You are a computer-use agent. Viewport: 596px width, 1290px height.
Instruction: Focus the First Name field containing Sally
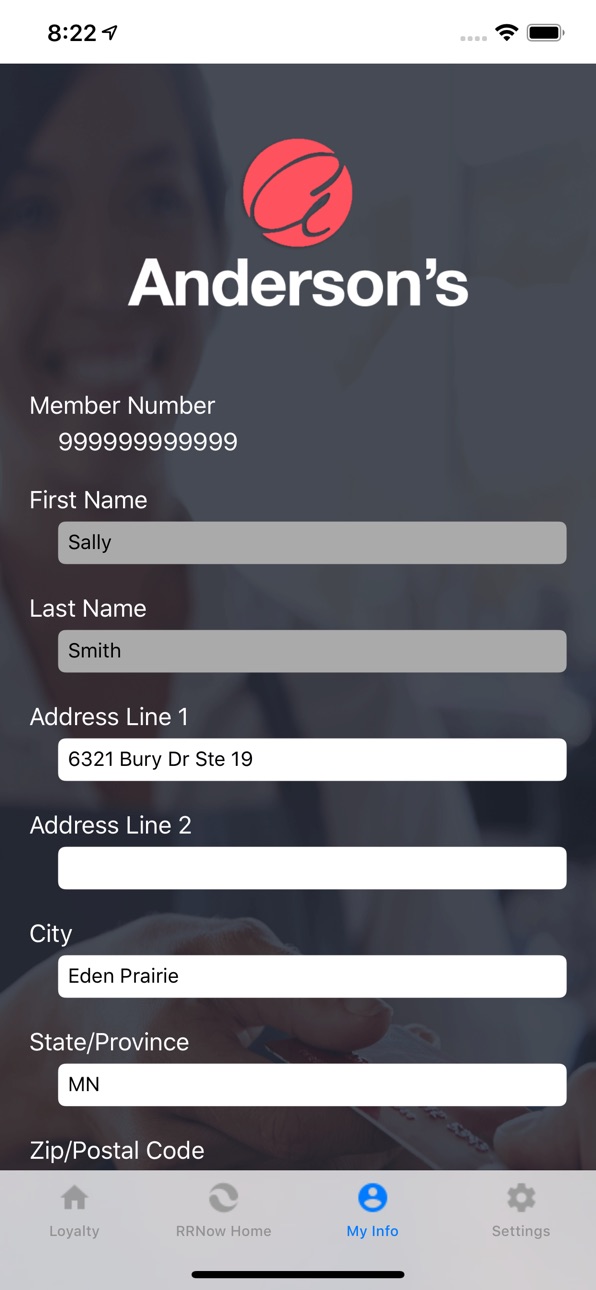tap(312, 543)
